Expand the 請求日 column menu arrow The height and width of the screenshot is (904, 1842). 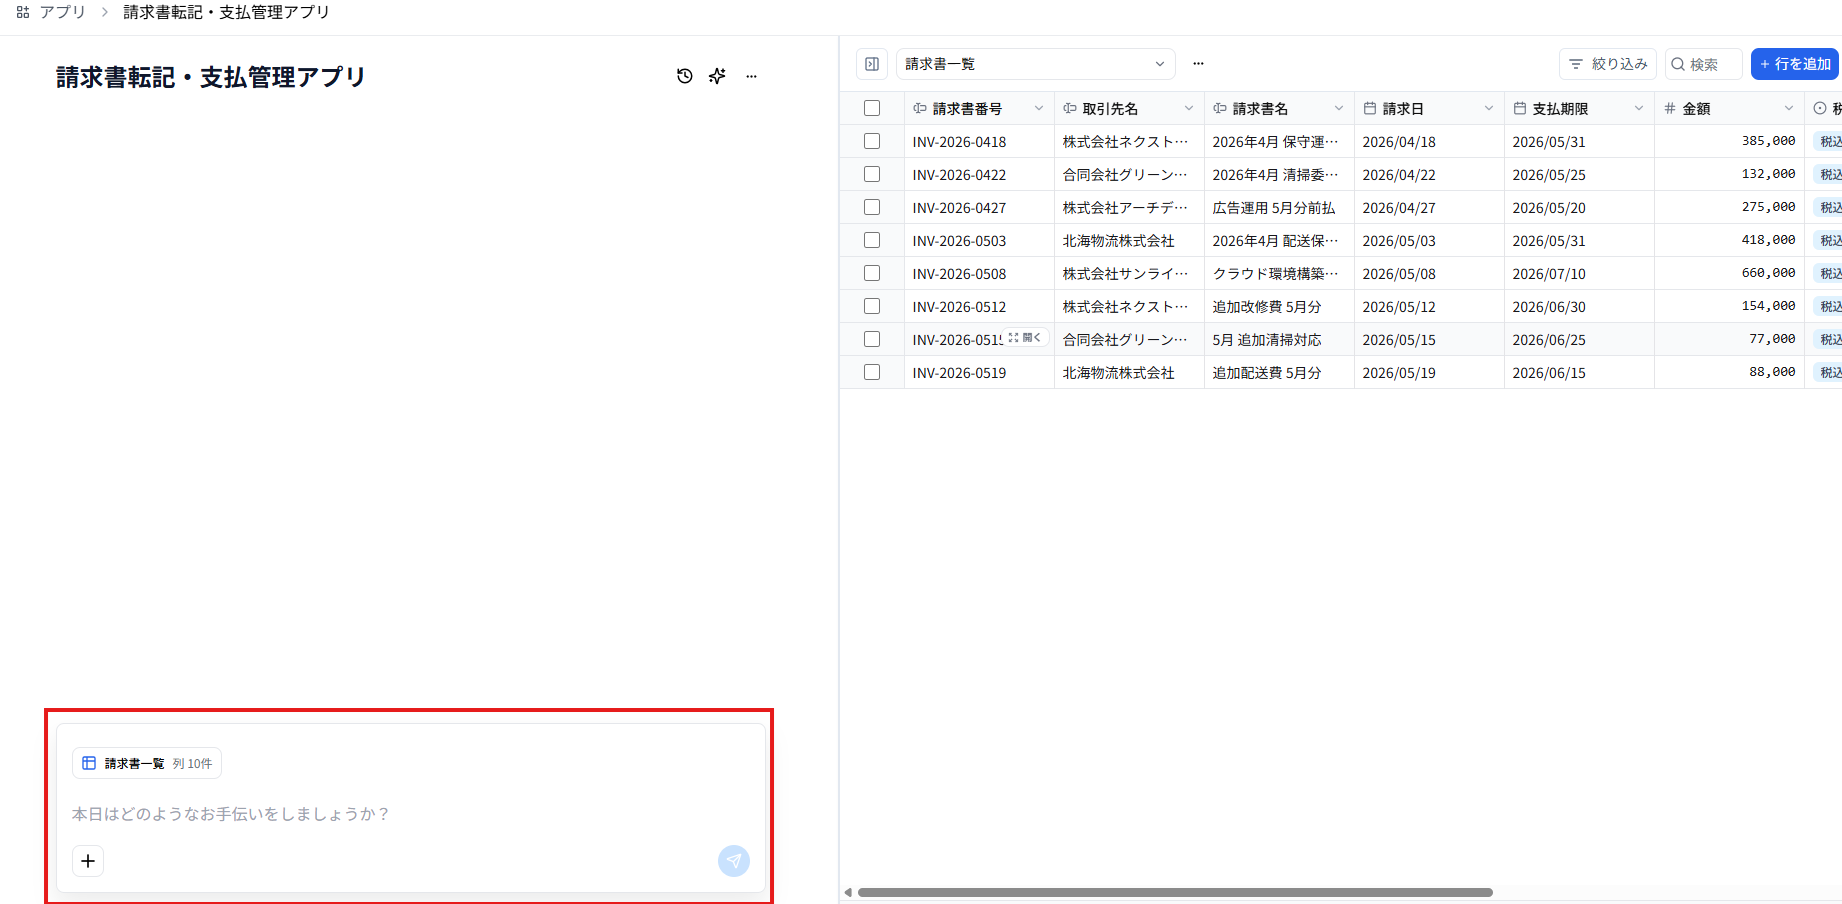point(1489,108)
